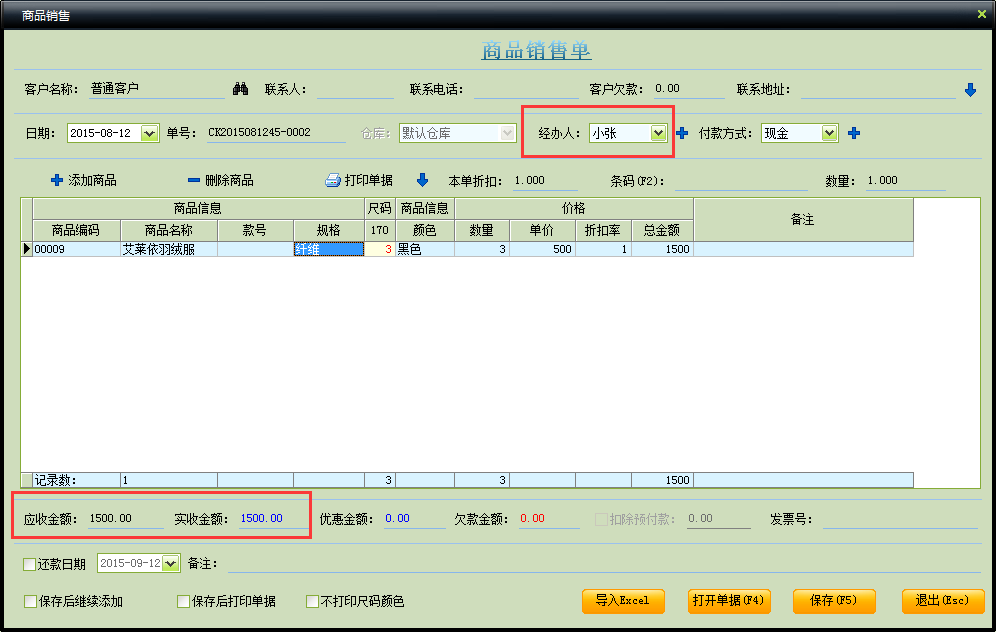Image resolution: width=996 pixels, height=632 pixels.
Task: Click the 本单折扣 input field
Action: pyautogui.click(x=545, y=181)
